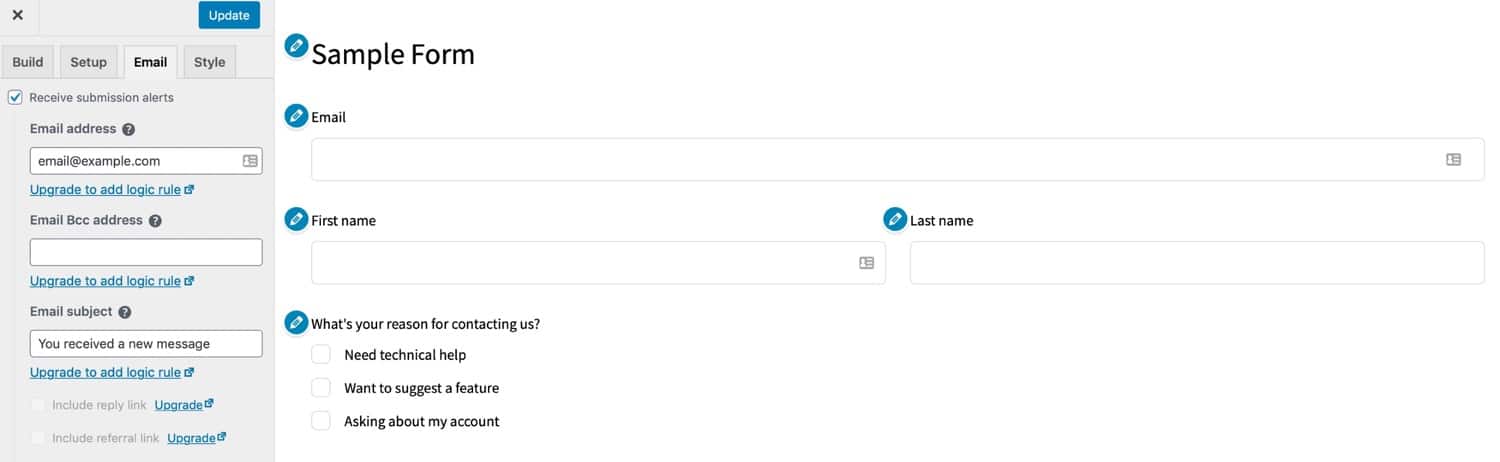
Task: Show help tooltip for Email subject
Action: [125, 312]
